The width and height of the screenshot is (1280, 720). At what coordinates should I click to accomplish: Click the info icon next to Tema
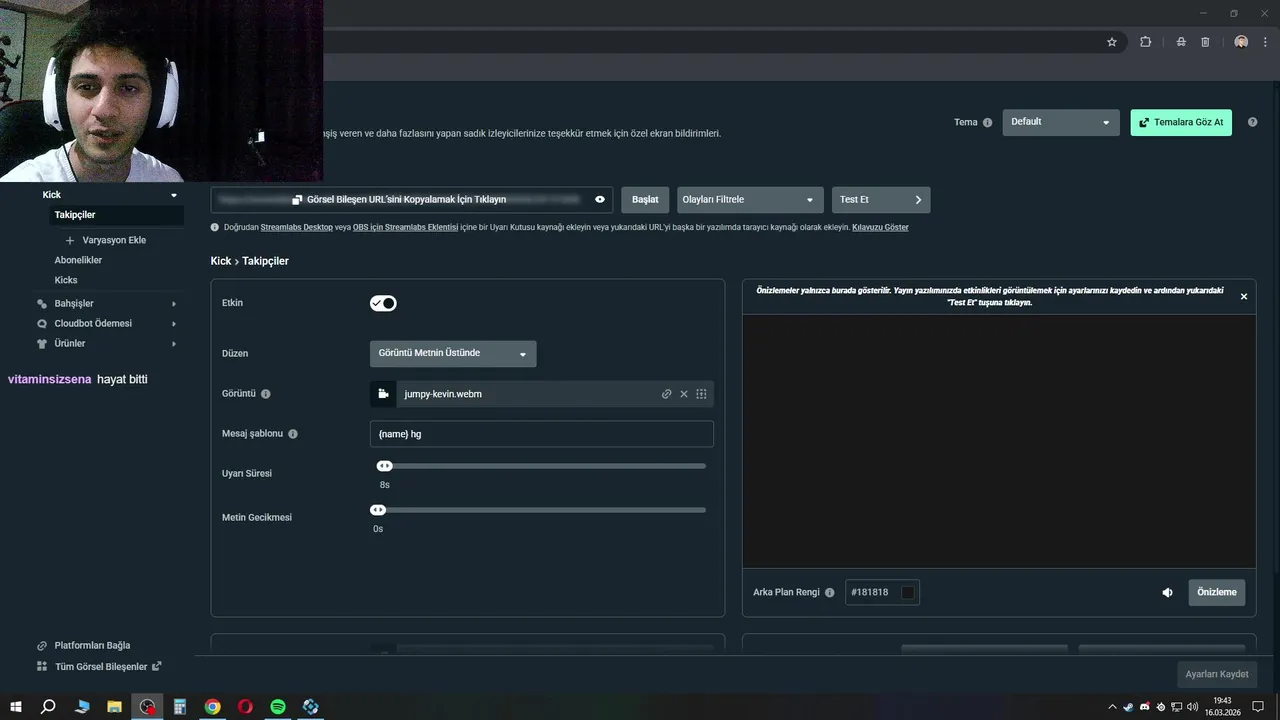[987, 122]
